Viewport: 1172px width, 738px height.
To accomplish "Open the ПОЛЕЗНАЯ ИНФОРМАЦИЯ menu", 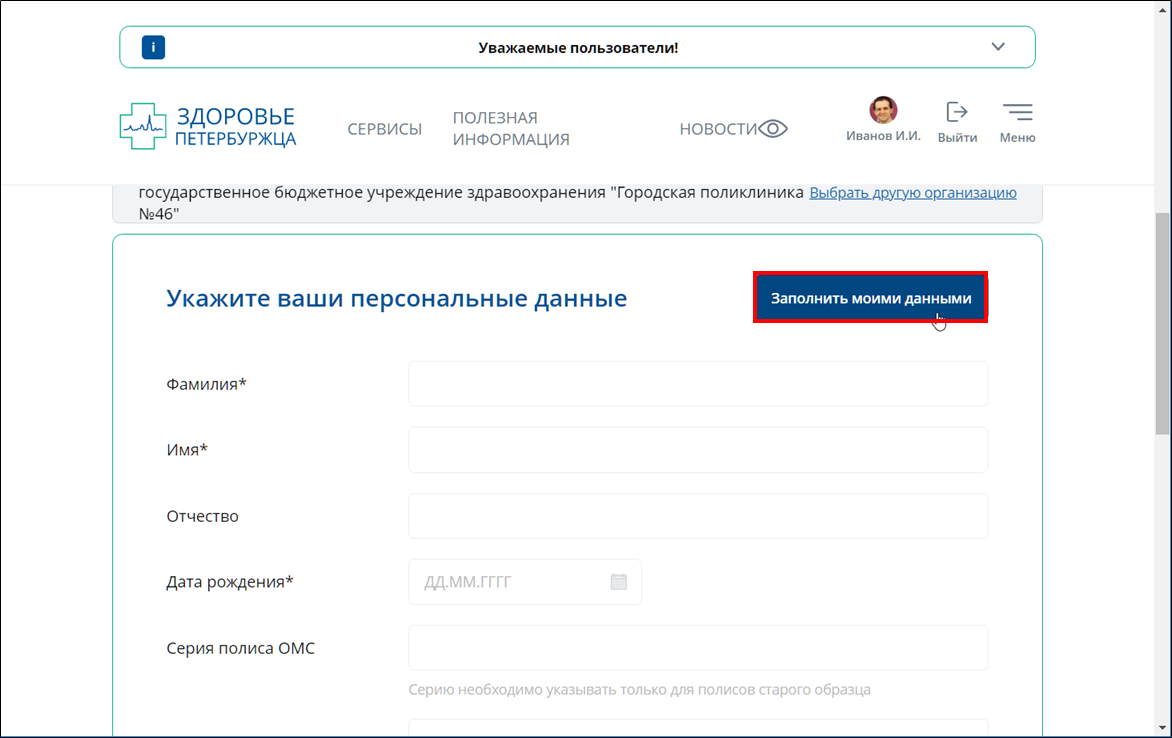I will [x=511, y=129].
